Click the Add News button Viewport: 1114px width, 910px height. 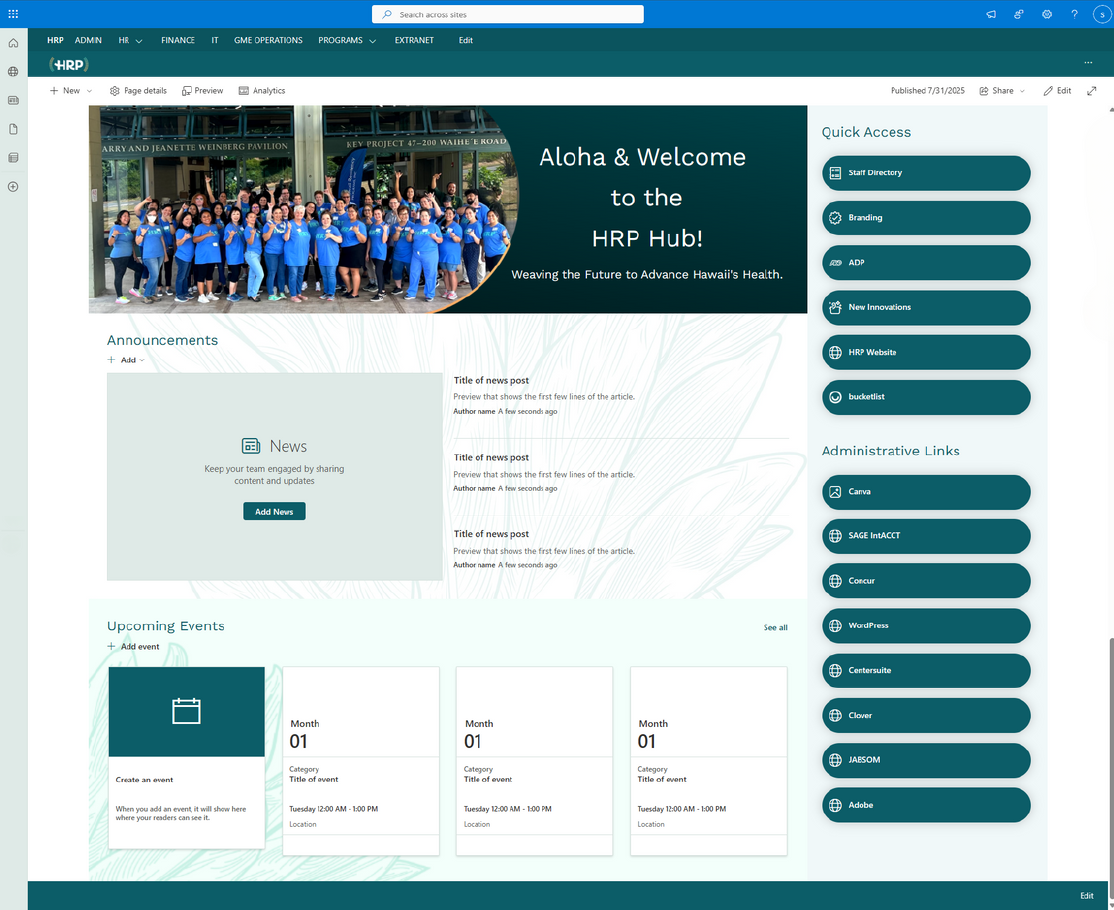pos(274,512)
